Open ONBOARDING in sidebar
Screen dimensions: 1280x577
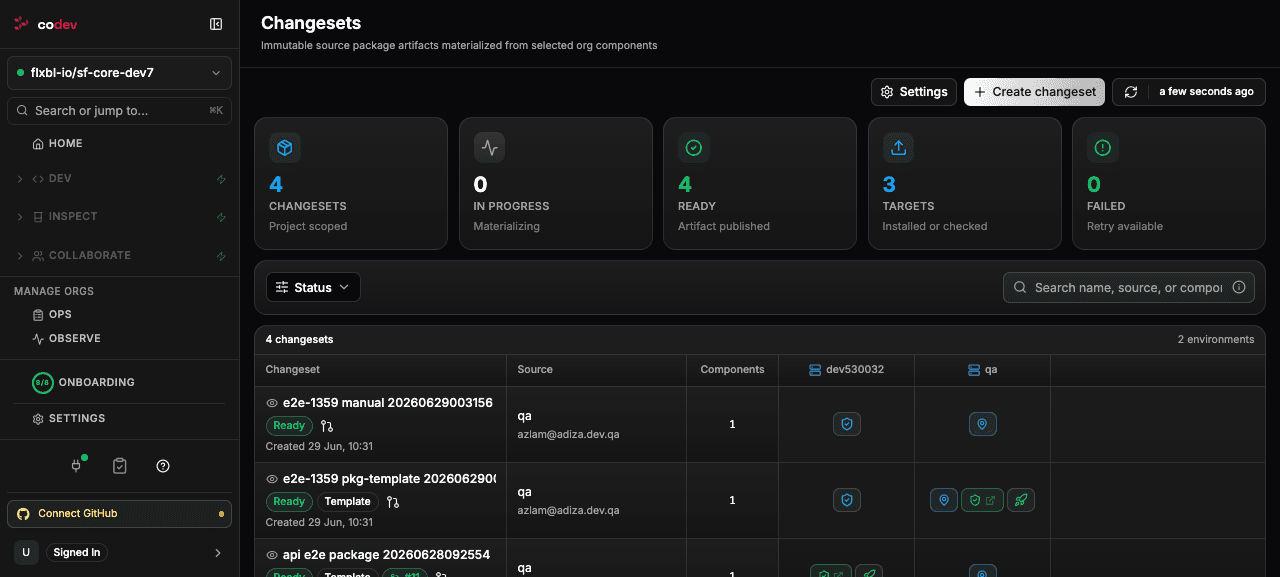(x=84, y=382)
